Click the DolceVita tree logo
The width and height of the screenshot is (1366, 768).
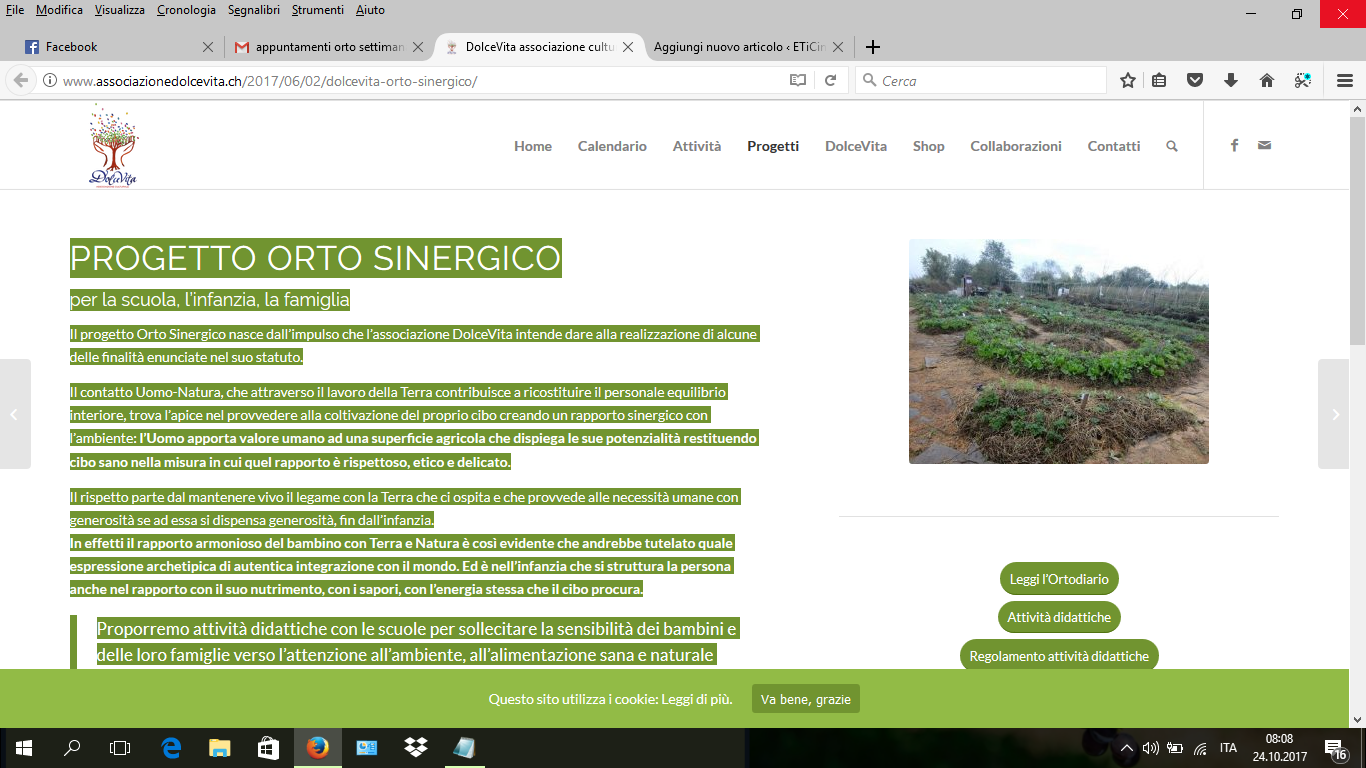pyautogui.click(x=112, y=146)
